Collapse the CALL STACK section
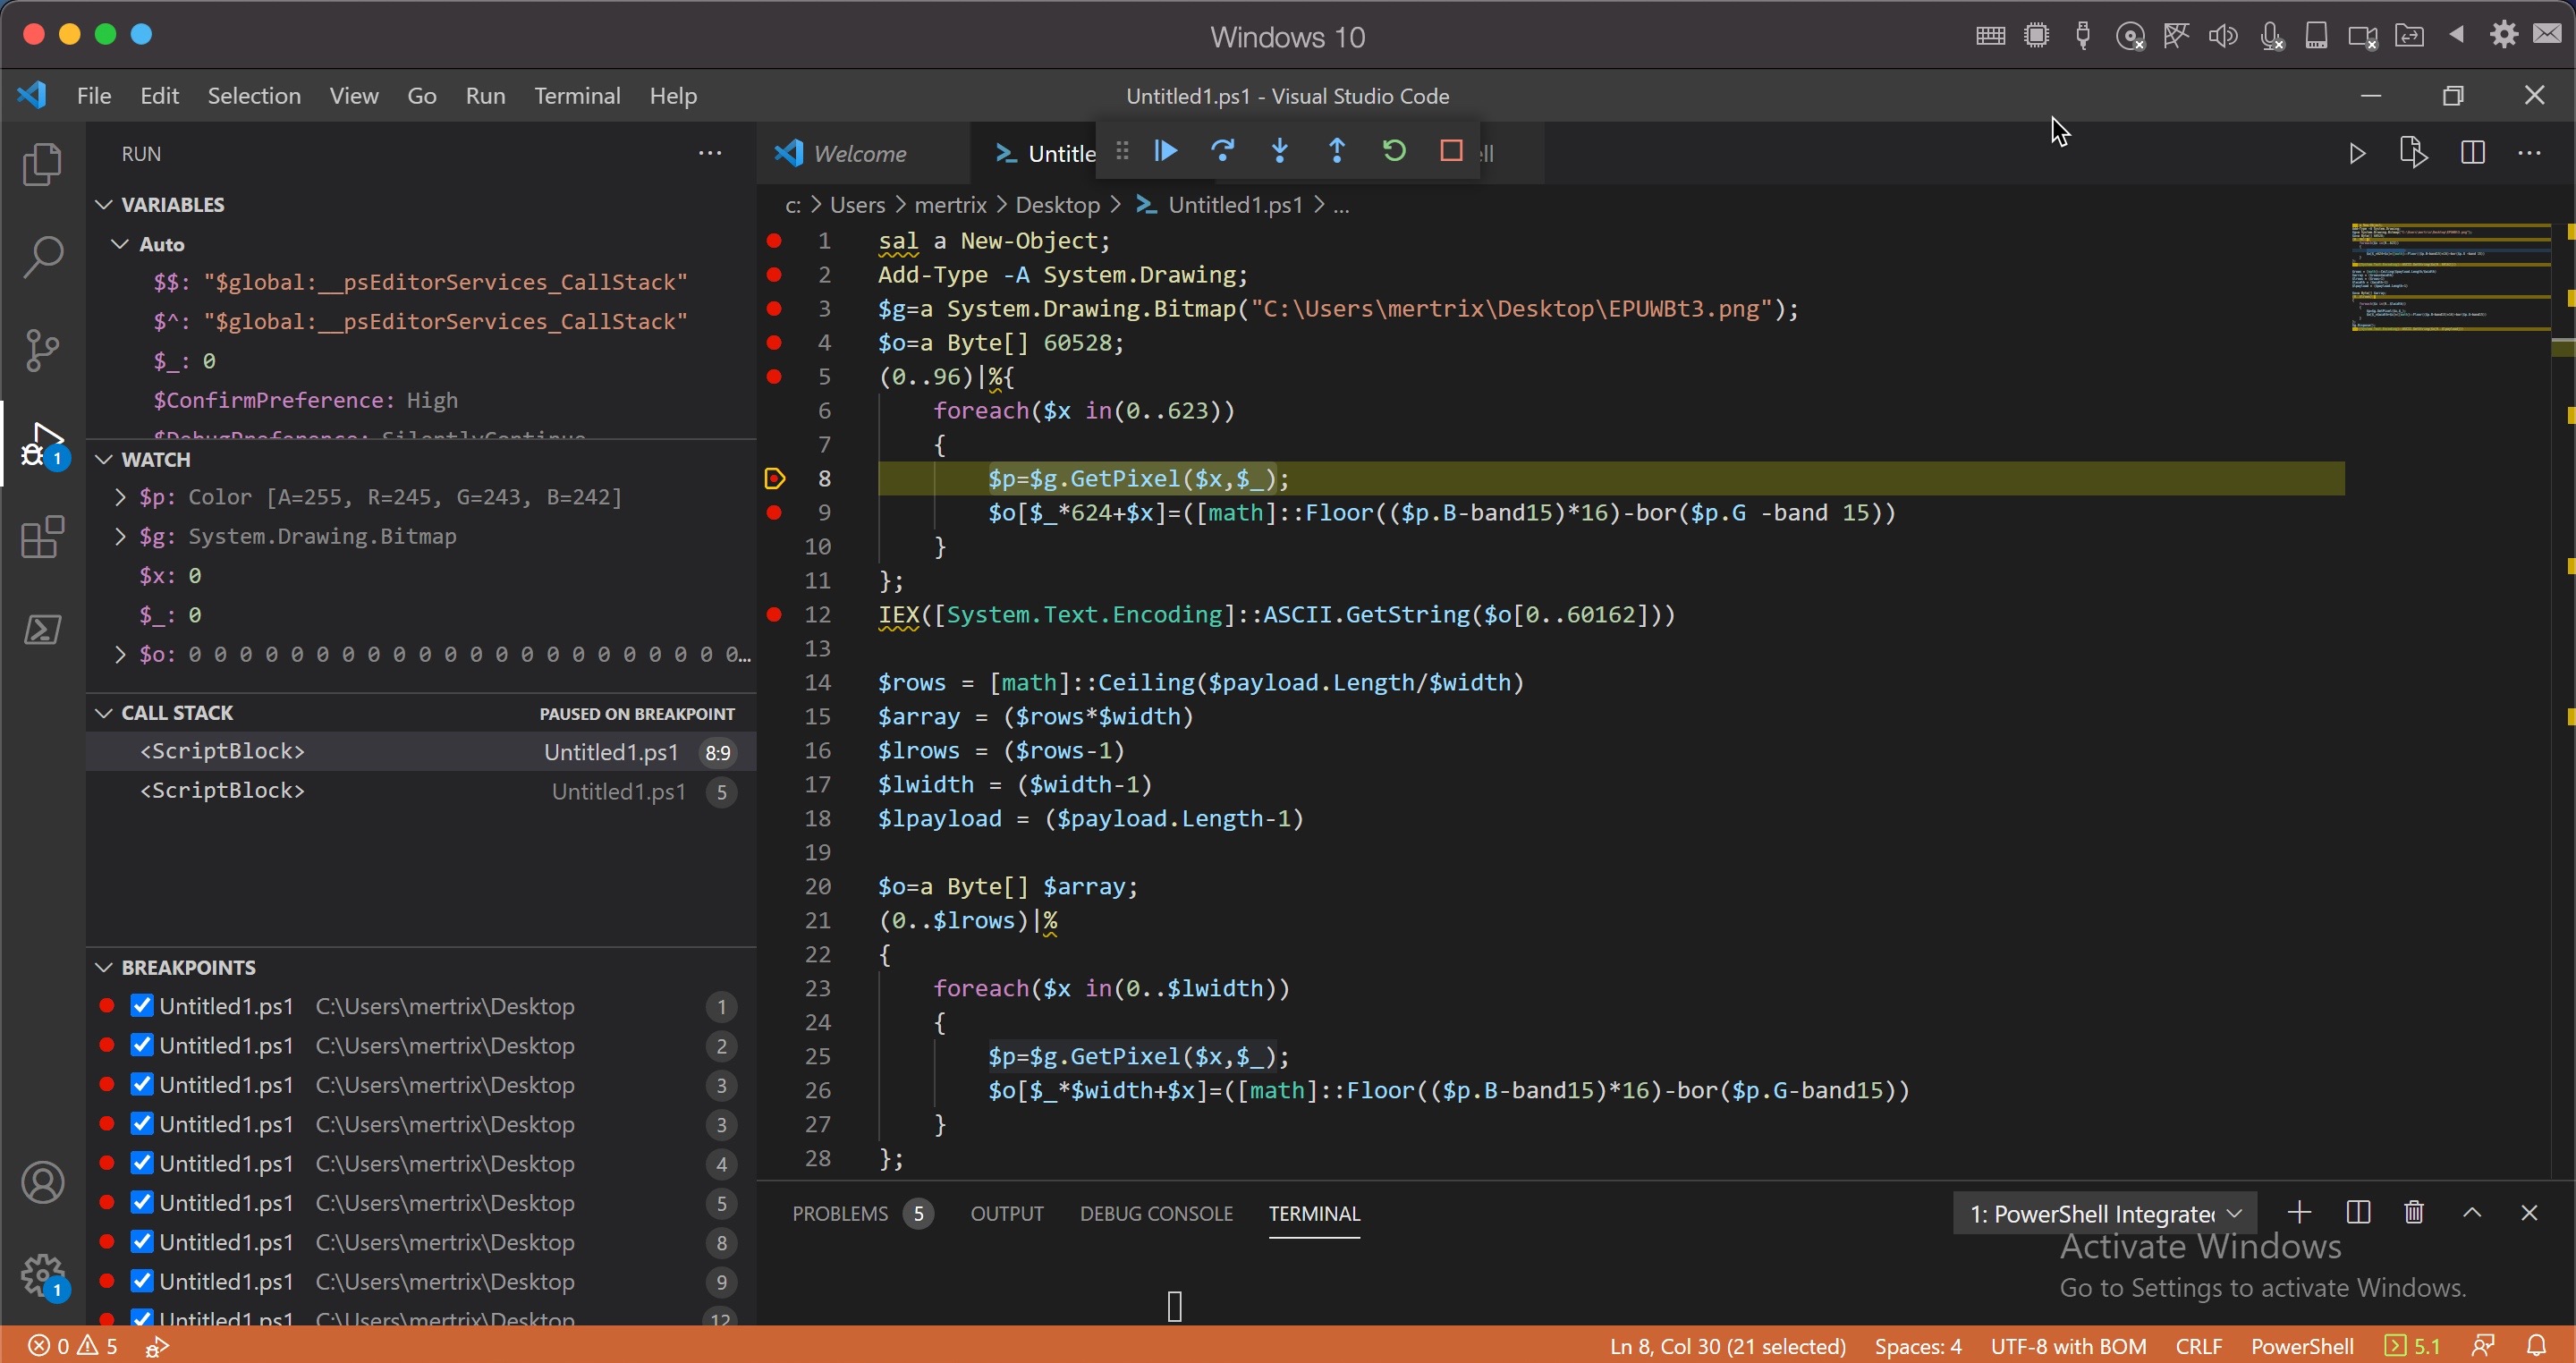The image size is (2576, 1363). [103, 712]
